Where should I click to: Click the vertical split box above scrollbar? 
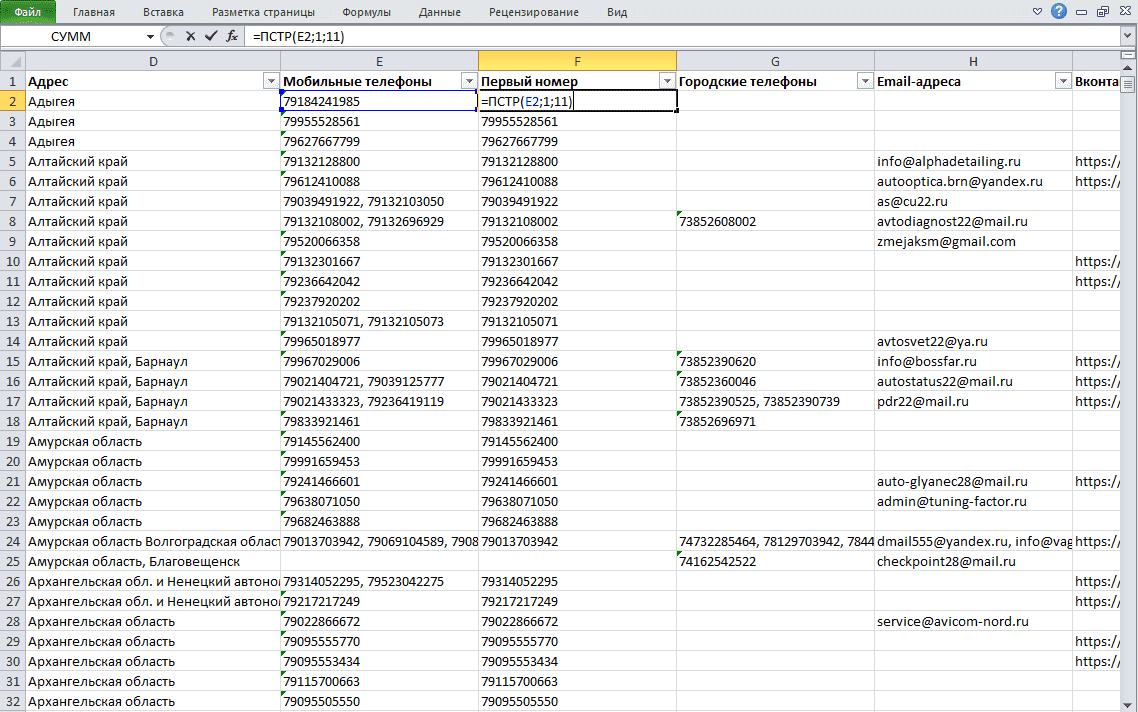tap(1129, 55)
